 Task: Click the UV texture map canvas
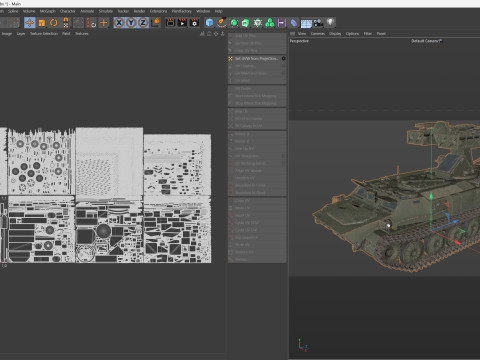pos(105,195)
